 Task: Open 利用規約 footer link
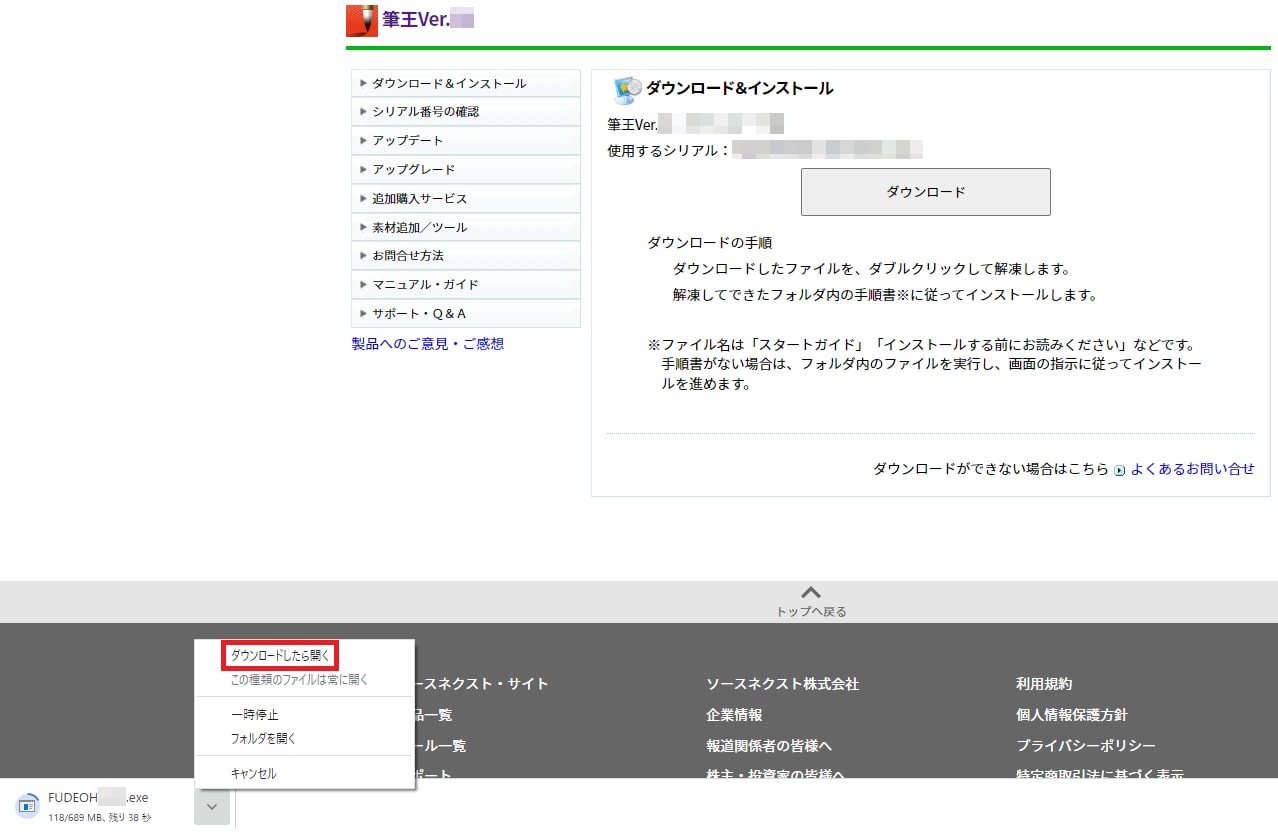[x=1044, y=684]
